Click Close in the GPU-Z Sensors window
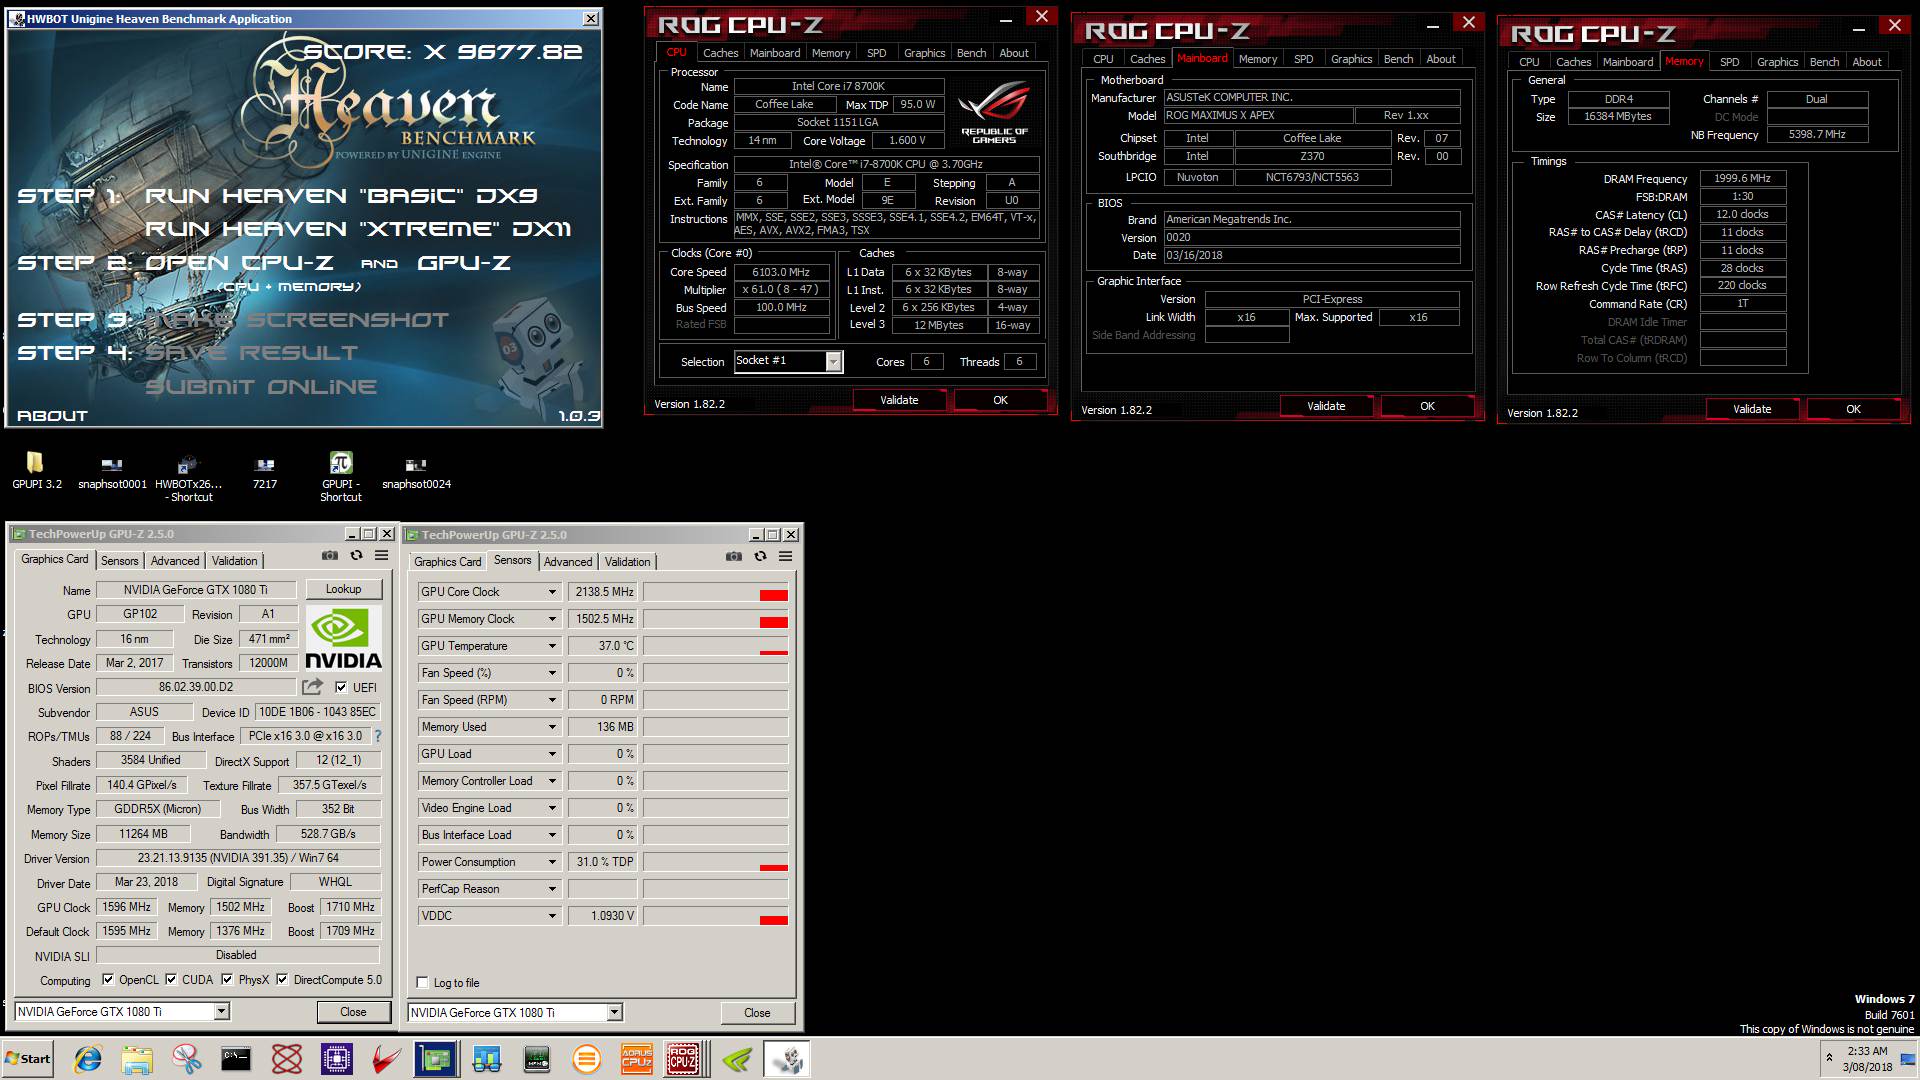The image size is (1920, 1080). 757,1013
